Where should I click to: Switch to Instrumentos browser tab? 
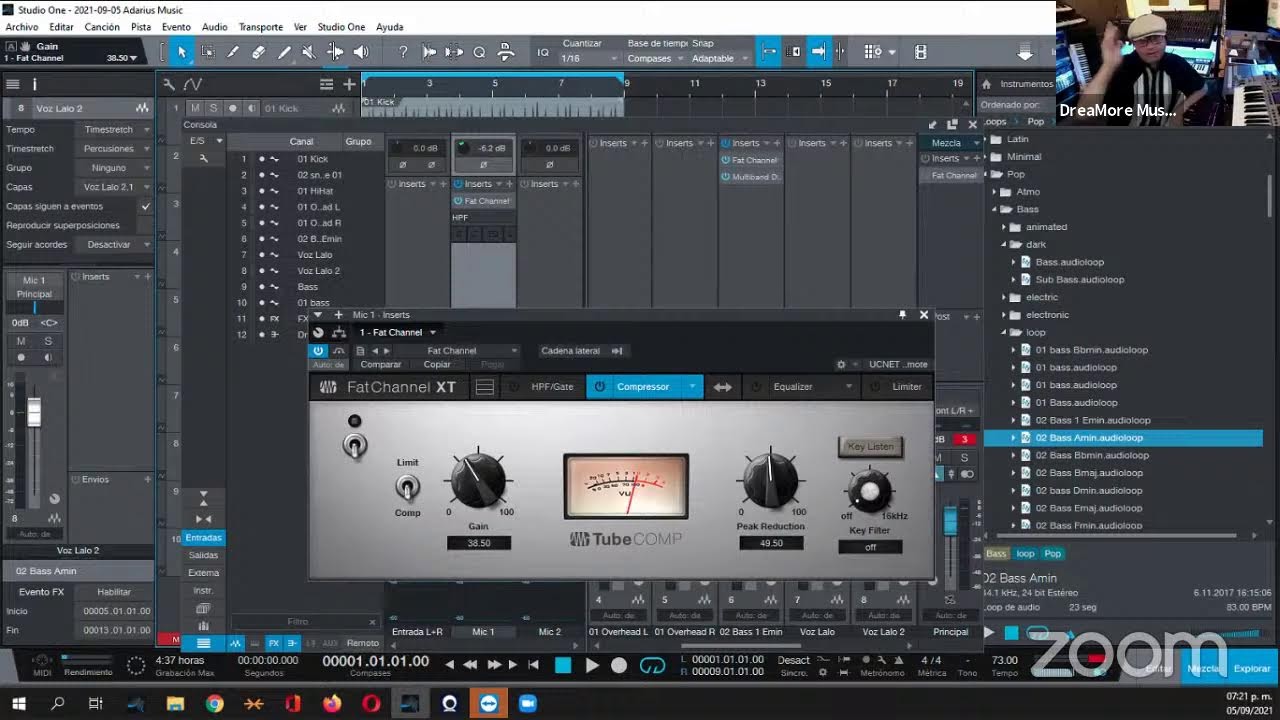(x=1026, y=84)
